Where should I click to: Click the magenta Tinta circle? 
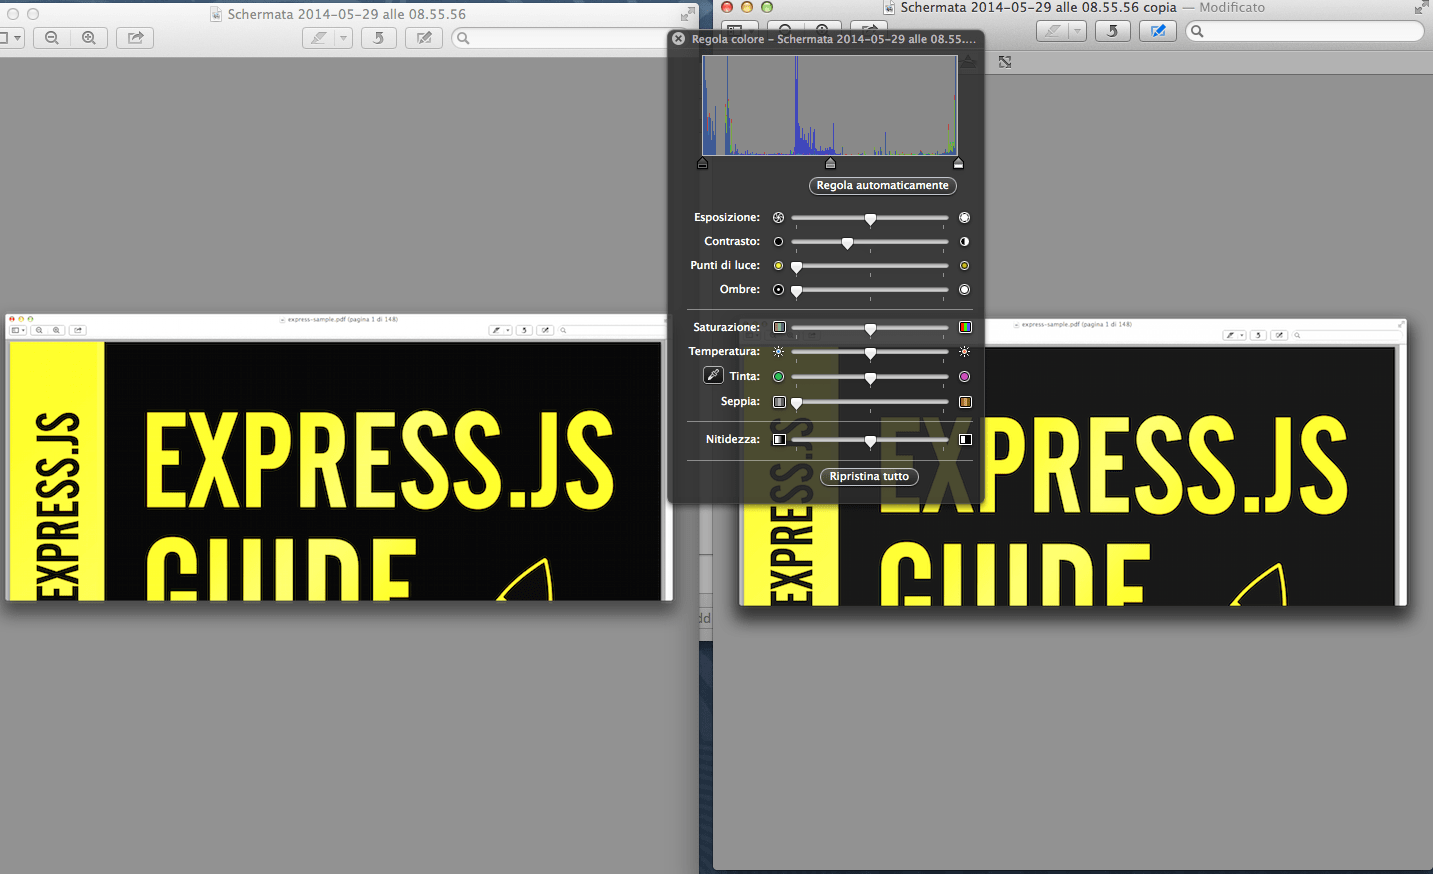[x=964, y=376]
